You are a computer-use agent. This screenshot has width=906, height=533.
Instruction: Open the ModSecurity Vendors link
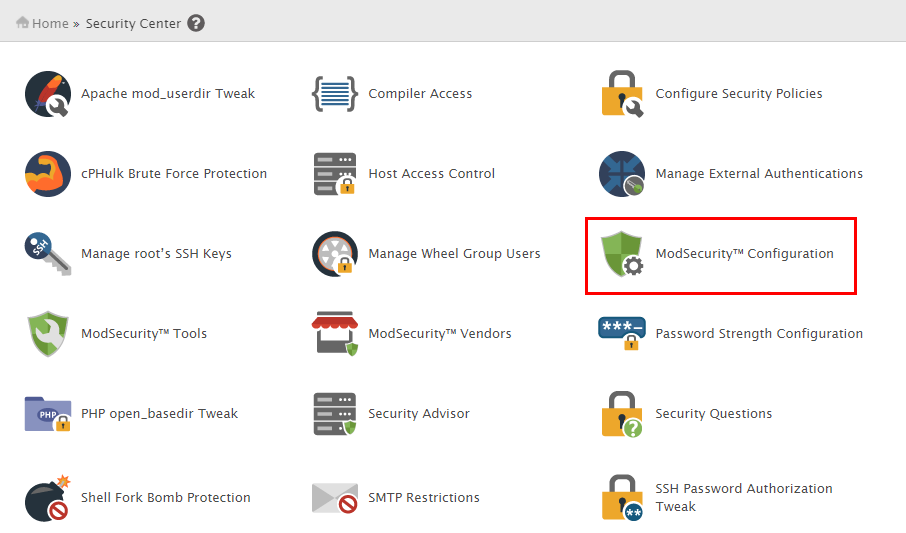(440, 334)
